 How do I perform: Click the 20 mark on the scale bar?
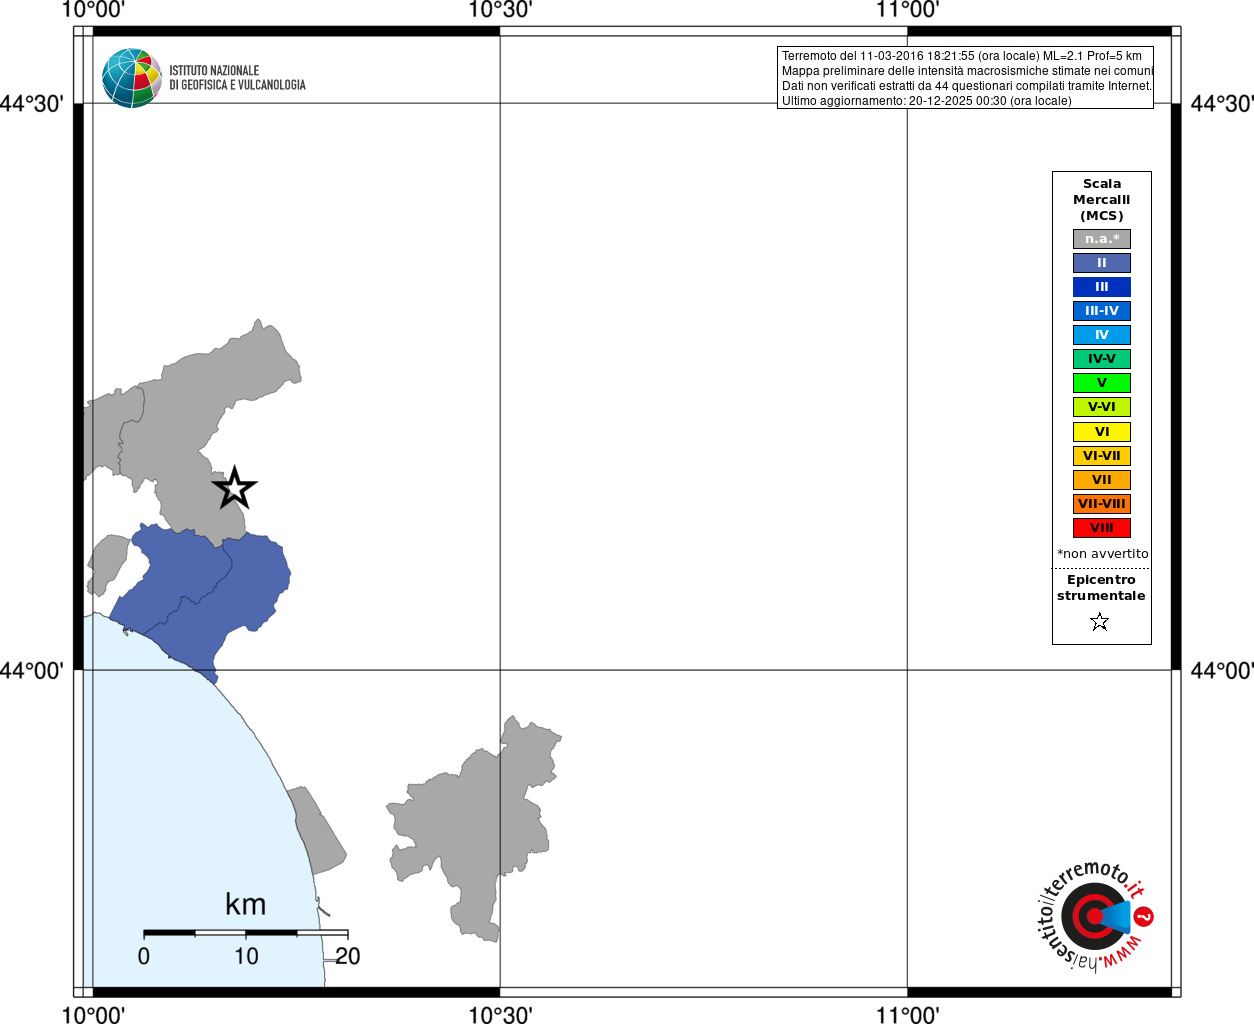tap(348, 956)
